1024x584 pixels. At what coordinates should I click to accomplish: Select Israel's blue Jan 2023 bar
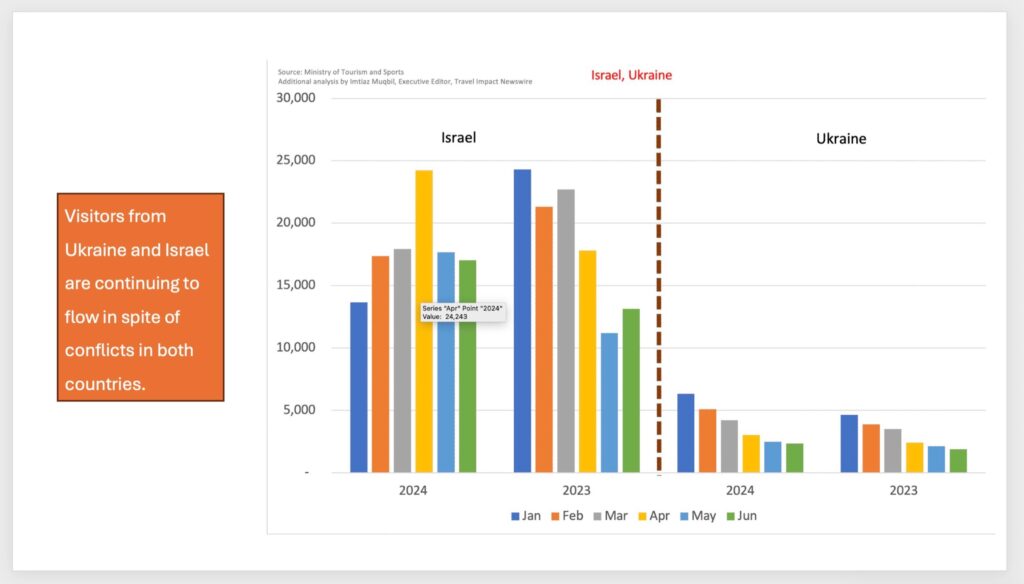click(x=522, y=320)
